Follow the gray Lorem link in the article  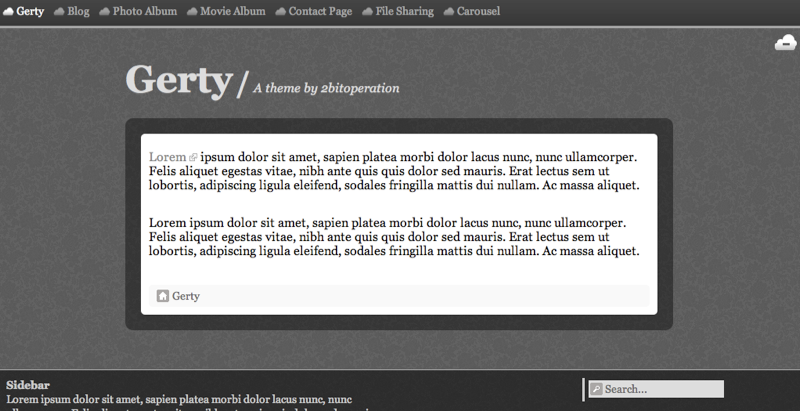(x=167, y=157)
